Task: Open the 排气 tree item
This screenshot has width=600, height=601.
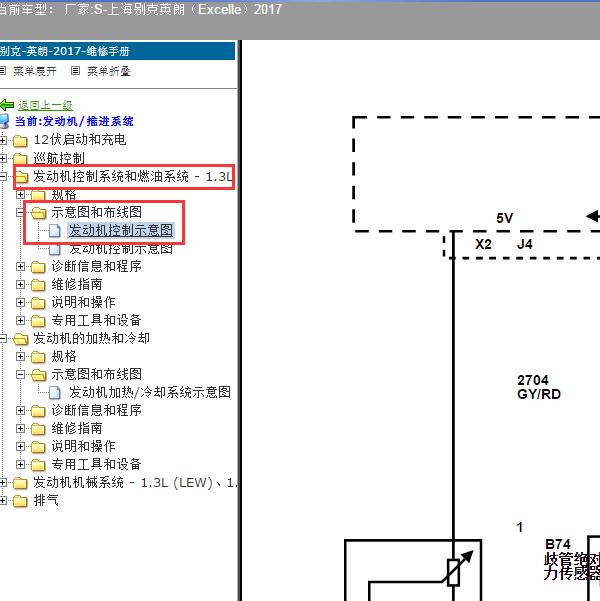Action: click(46, 500)
